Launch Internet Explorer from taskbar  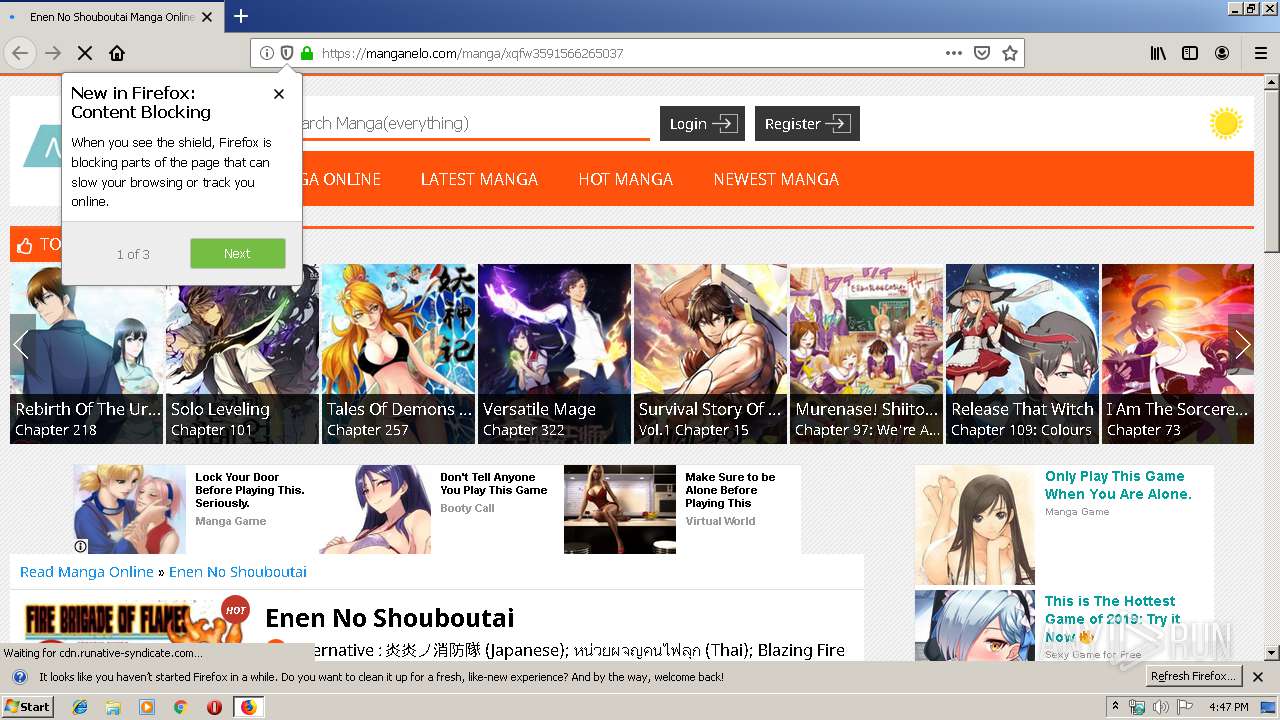pyautogui.click(x=80, y=707)
